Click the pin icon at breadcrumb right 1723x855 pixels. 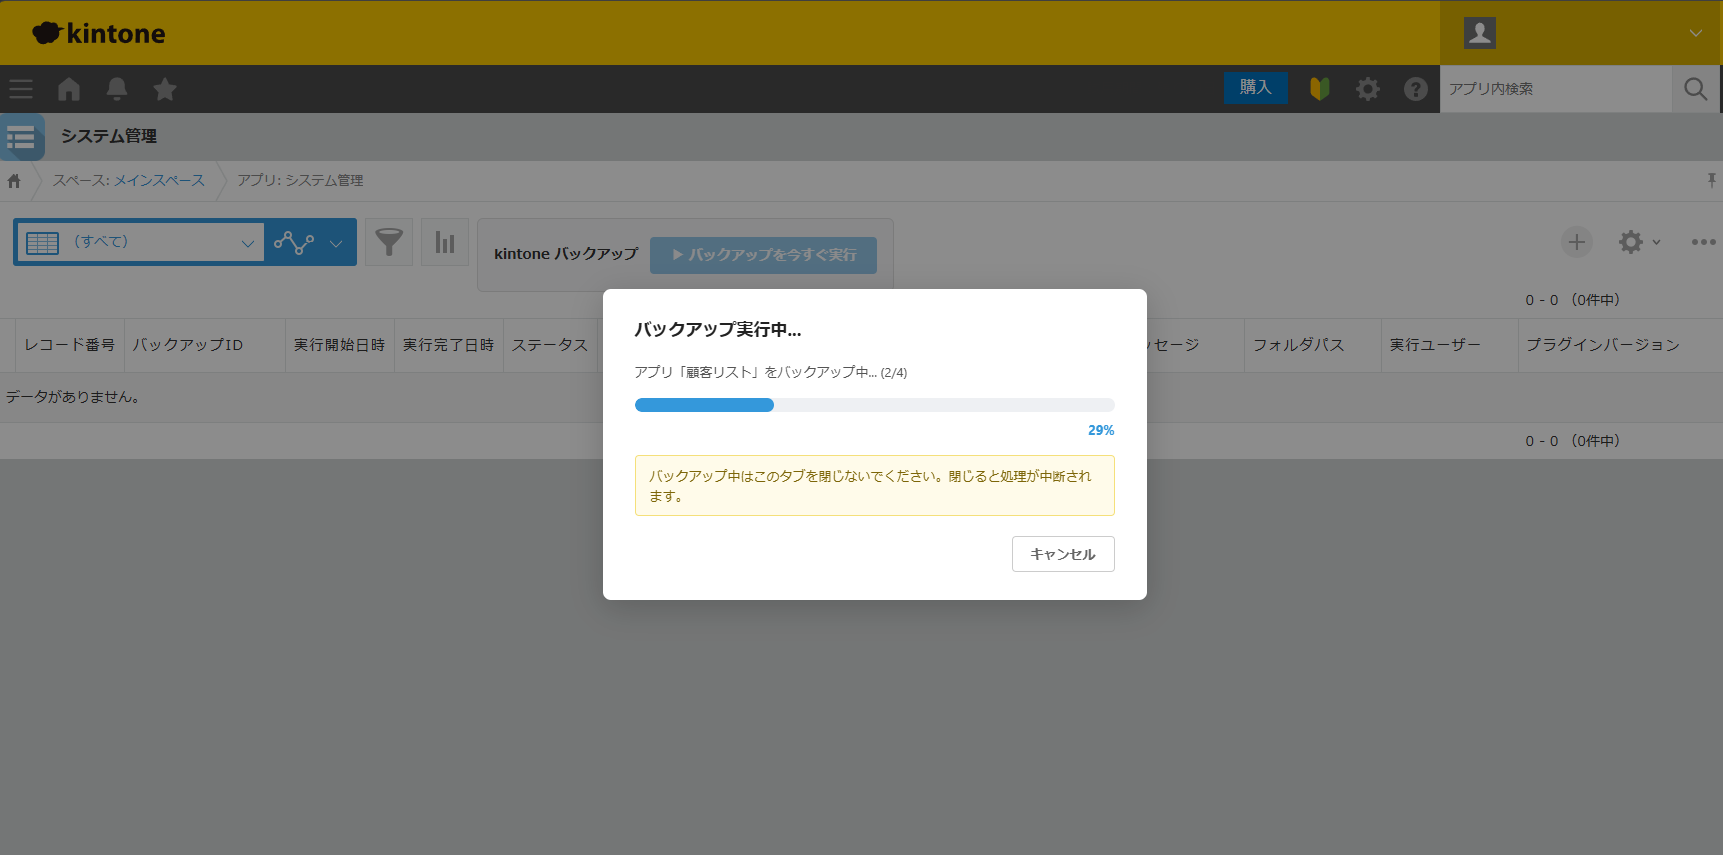point(1712,180)
